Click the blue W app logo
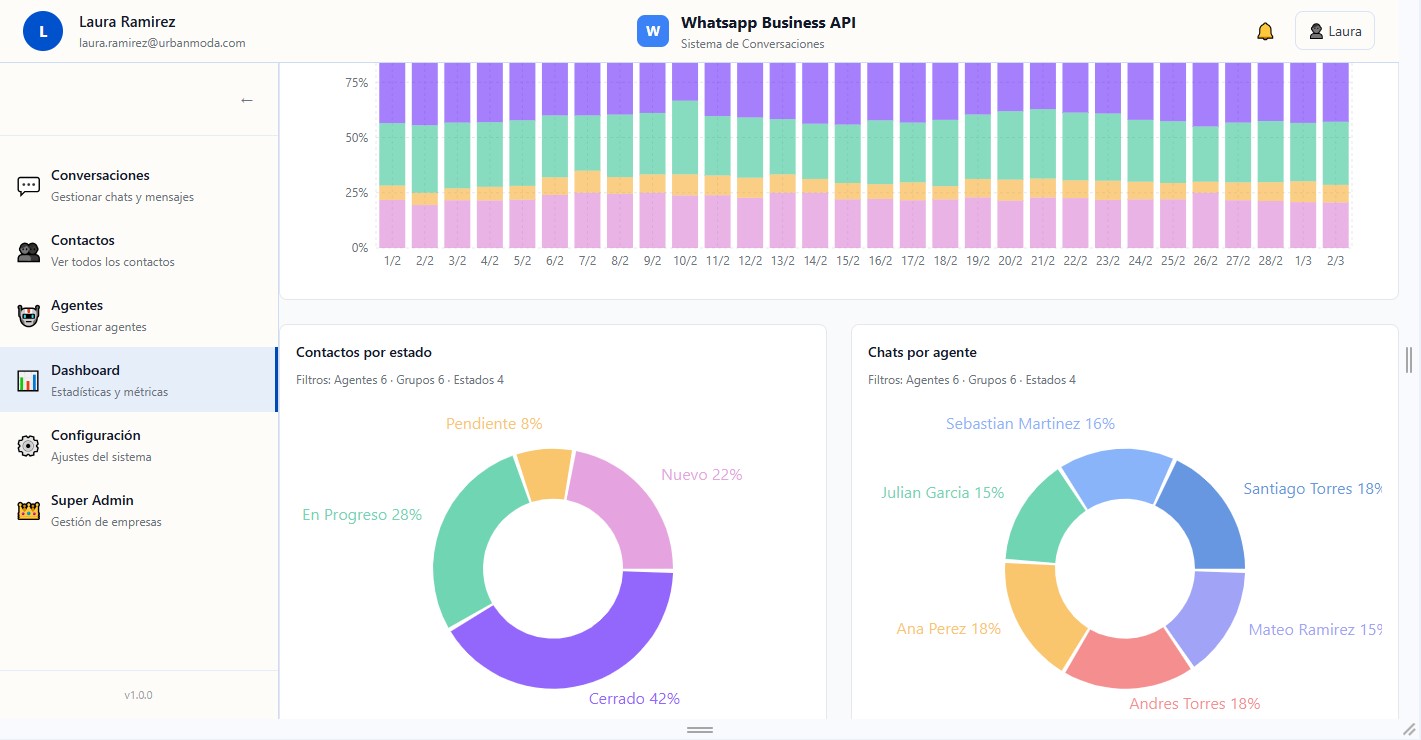Image resolution: width=1421 pixels, height=740 pixels. coord(653,31)
